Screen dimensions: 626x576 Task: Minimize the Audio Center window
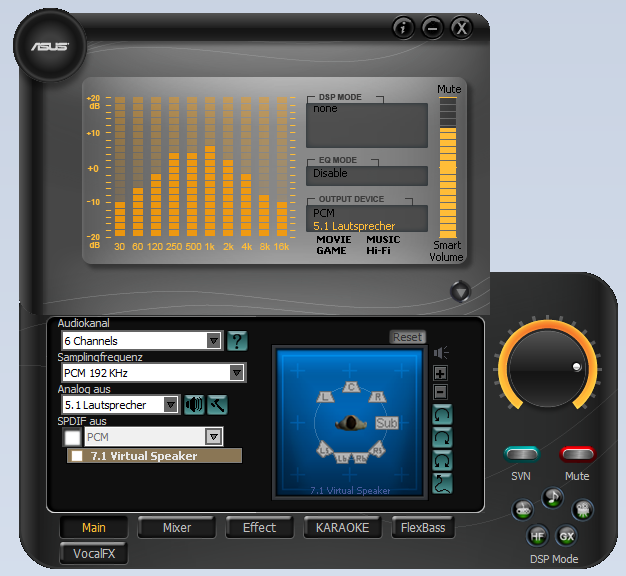click(x=433, y=28)
